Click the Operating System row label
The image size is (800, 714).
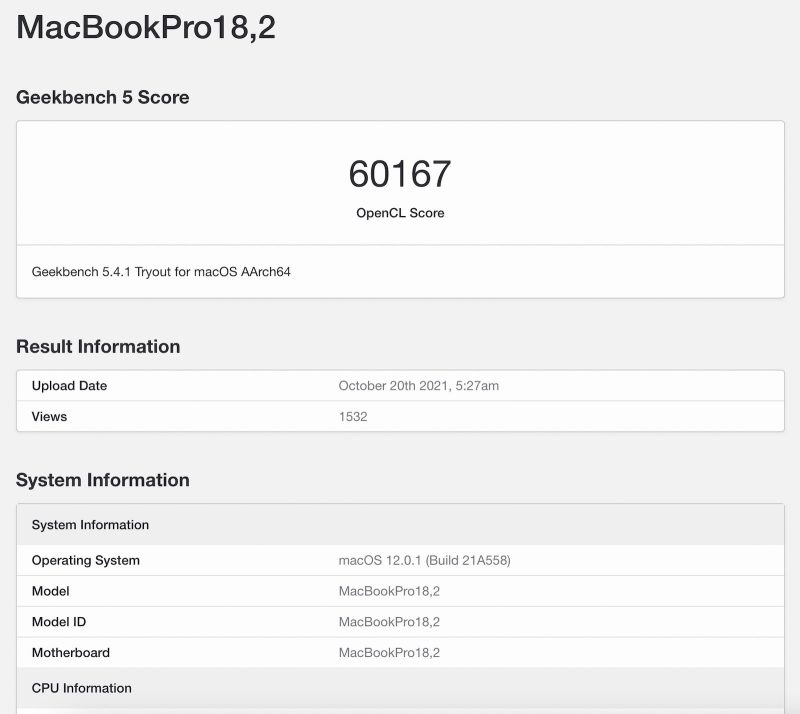[84, 560]
